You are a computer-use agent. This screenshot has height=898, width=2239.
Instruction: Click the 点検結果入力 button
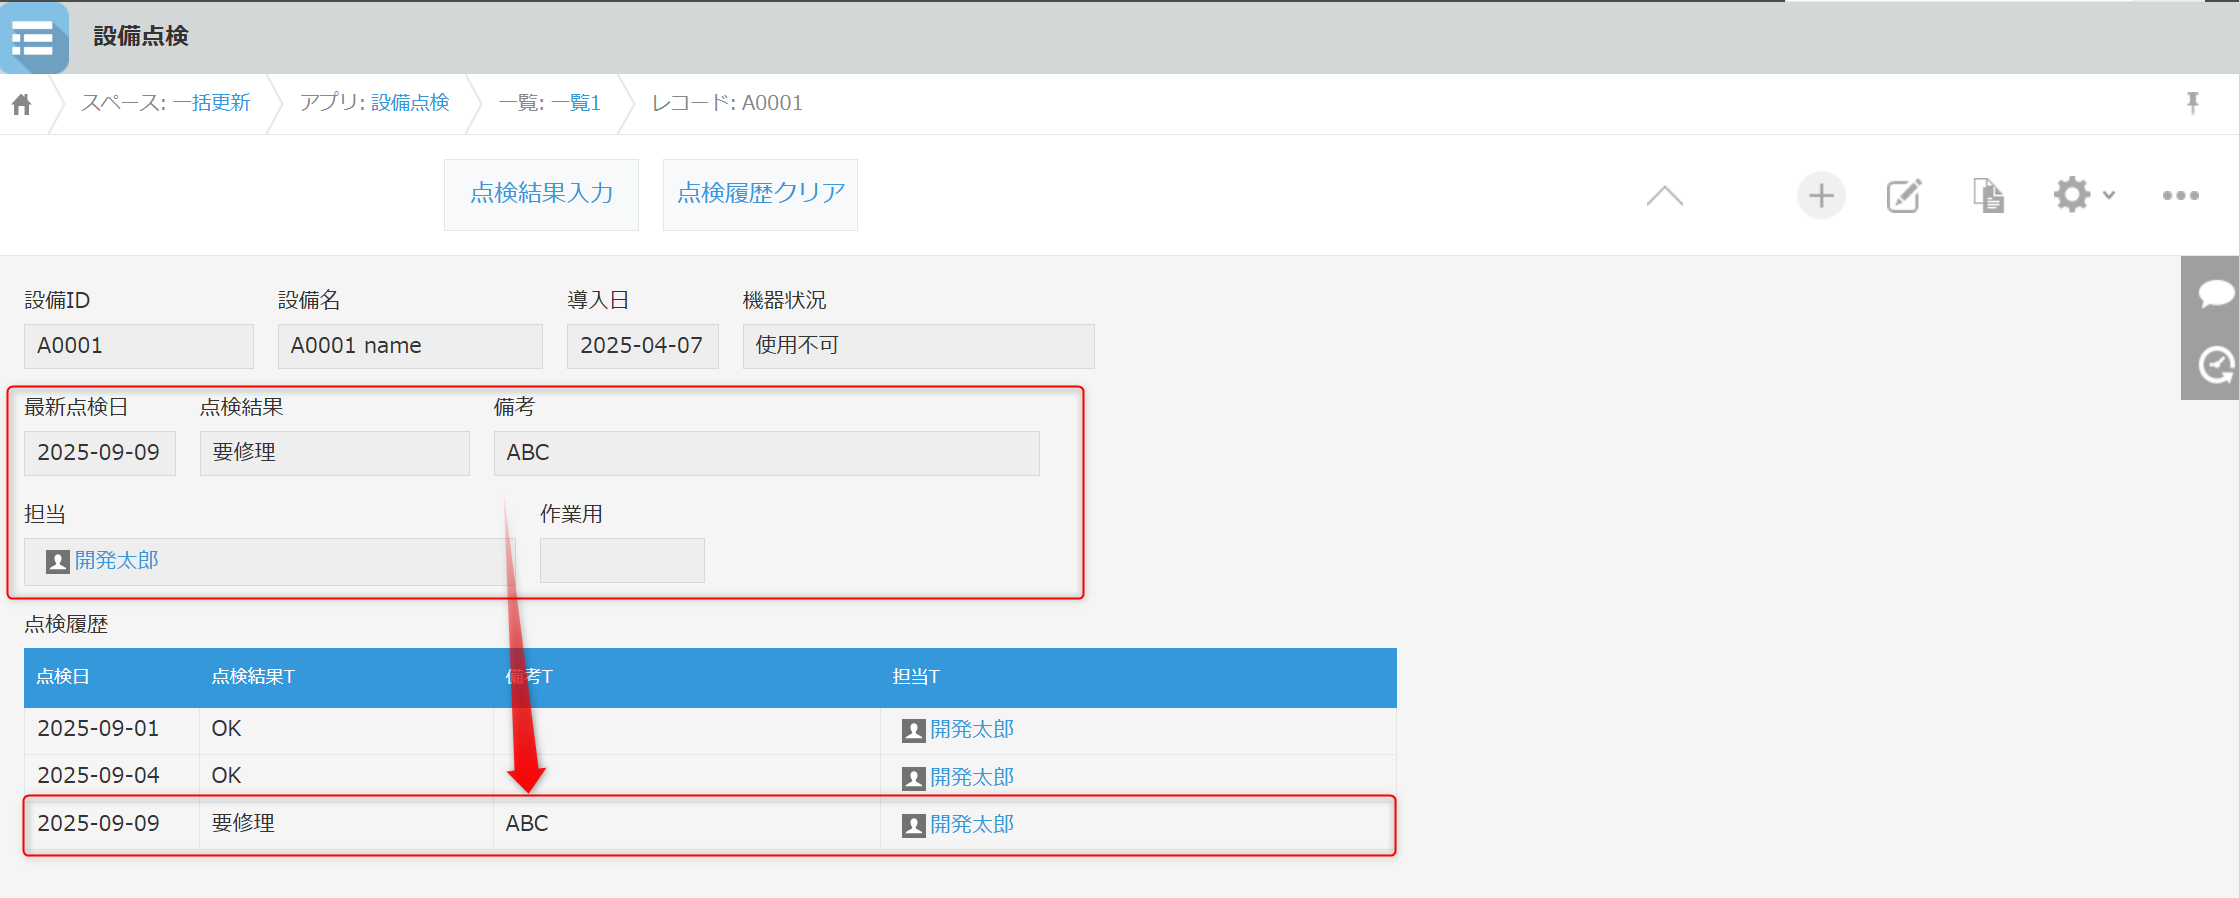541,194
